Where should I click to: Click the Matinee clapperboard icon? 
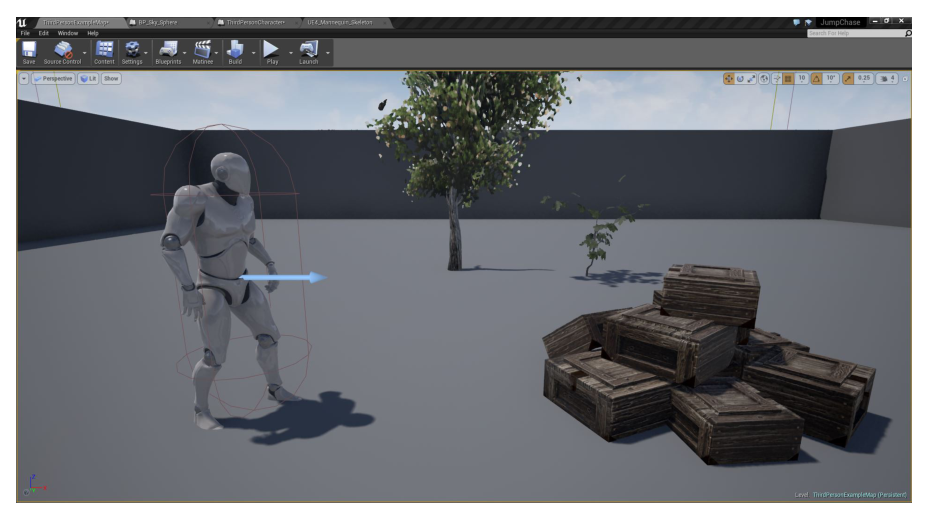coord(203,49)
